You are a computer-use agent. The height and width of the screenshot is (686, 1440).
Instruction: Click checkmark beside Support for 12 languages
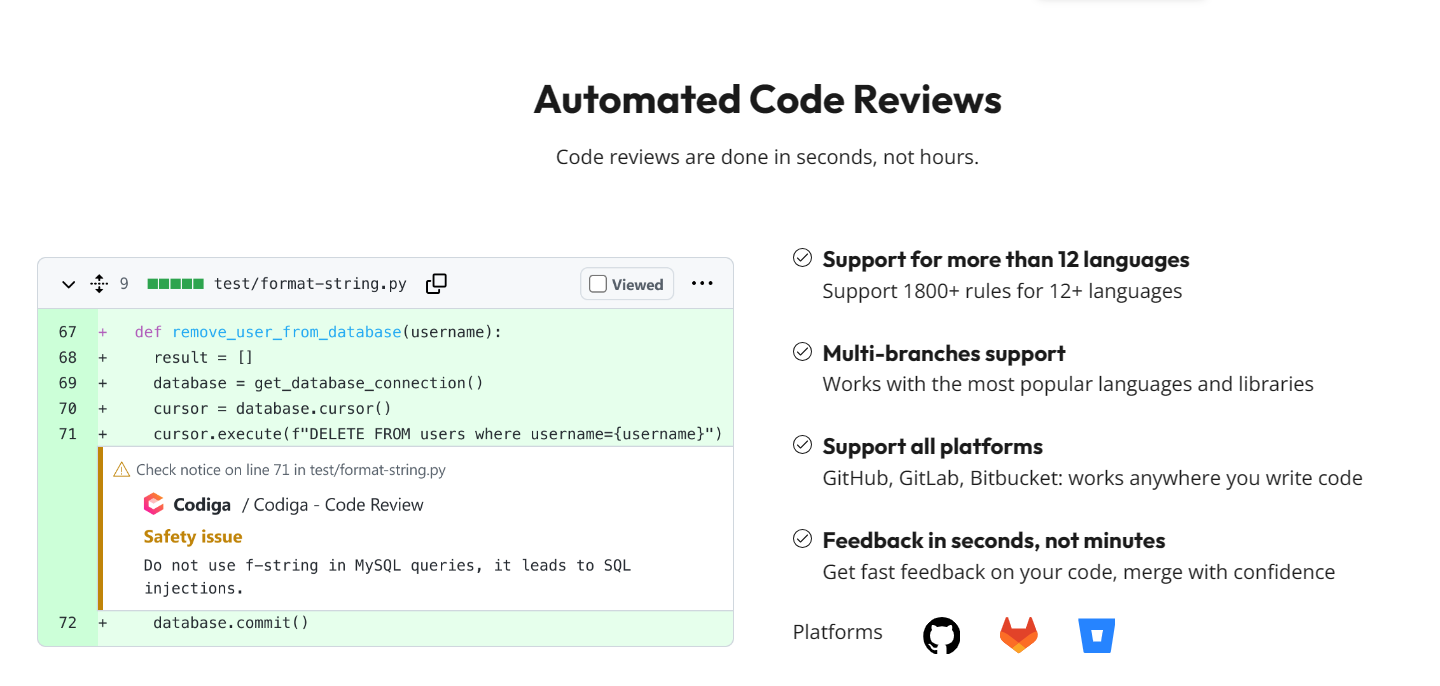coord(802,258)
